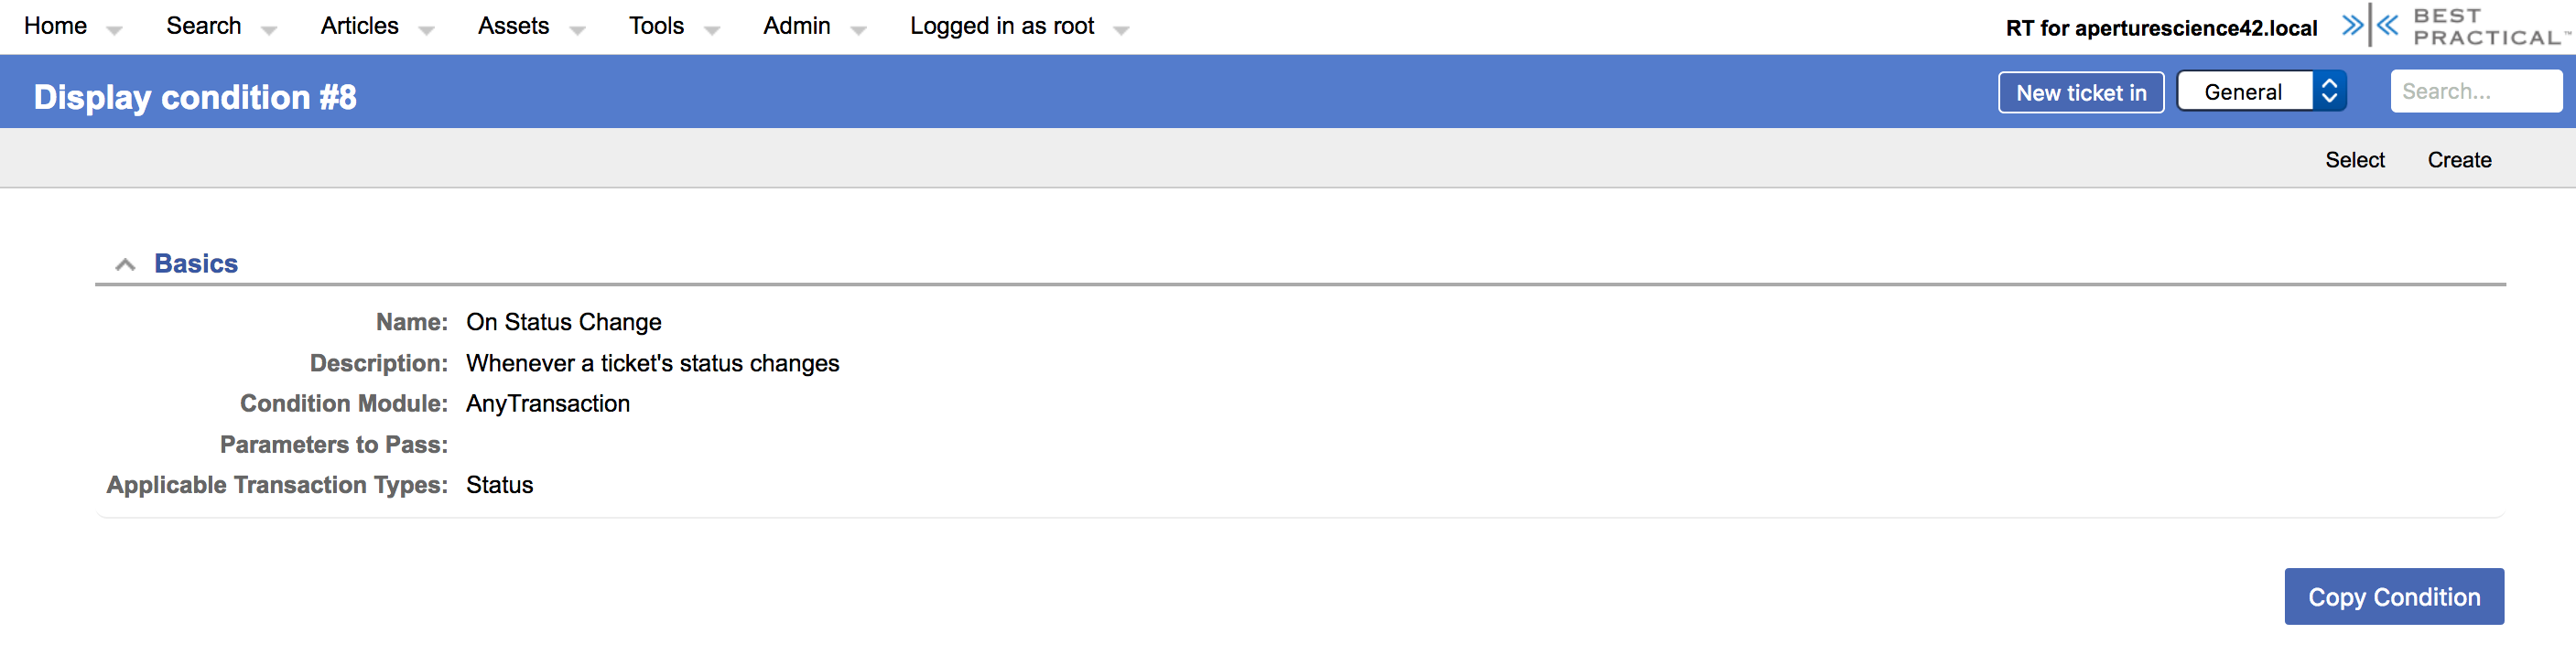The height and width of the screenshot is (655, 2576).
Task: Open the General queue dropdown
Action: (x=2261, y=92)
